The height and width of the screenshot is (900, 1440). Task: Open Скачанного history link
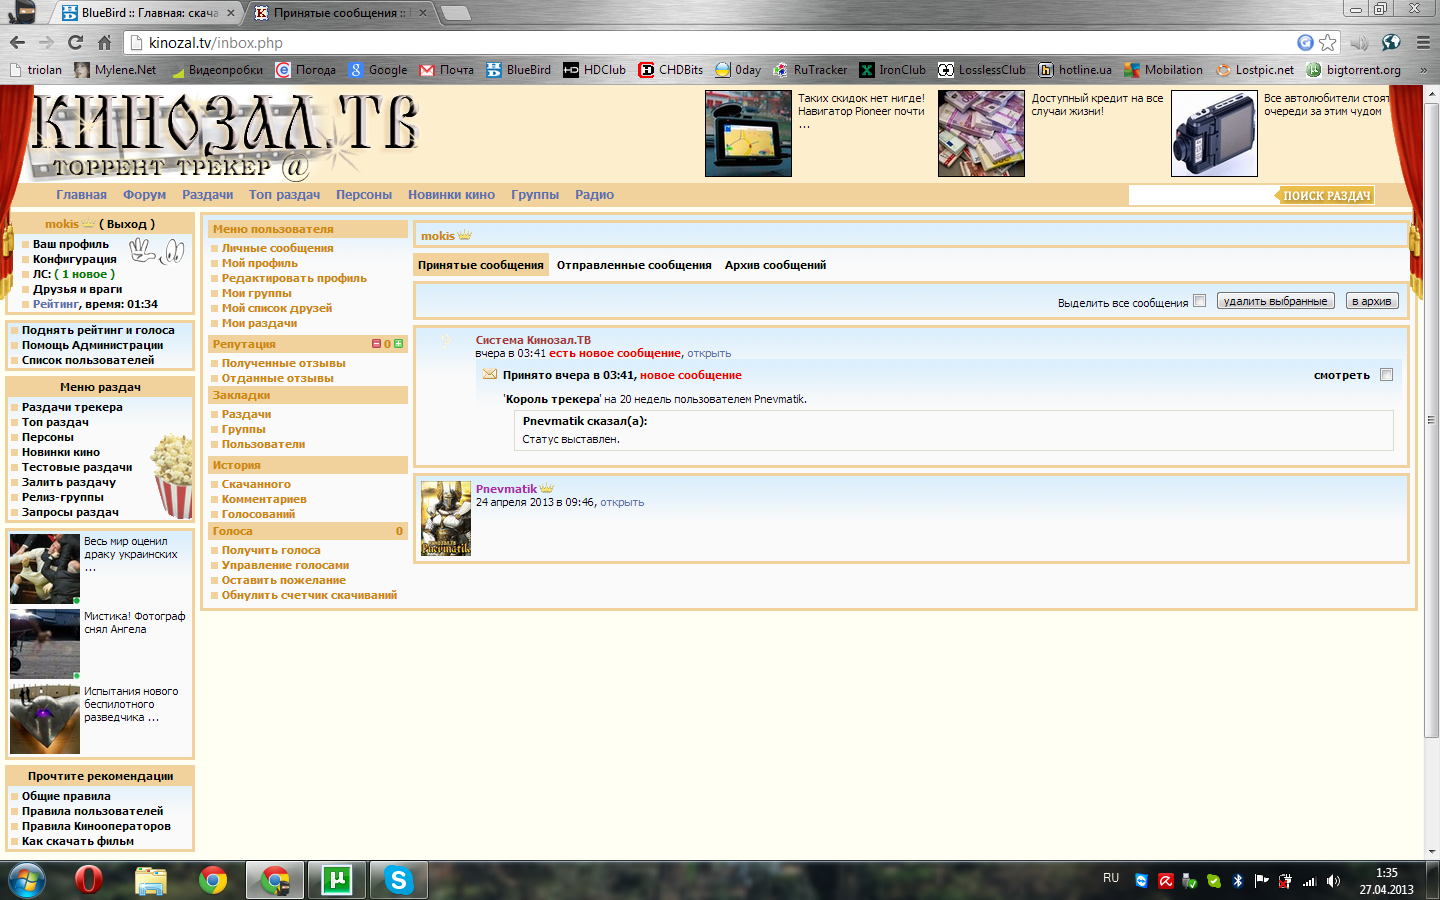click(x=256, y=484)
